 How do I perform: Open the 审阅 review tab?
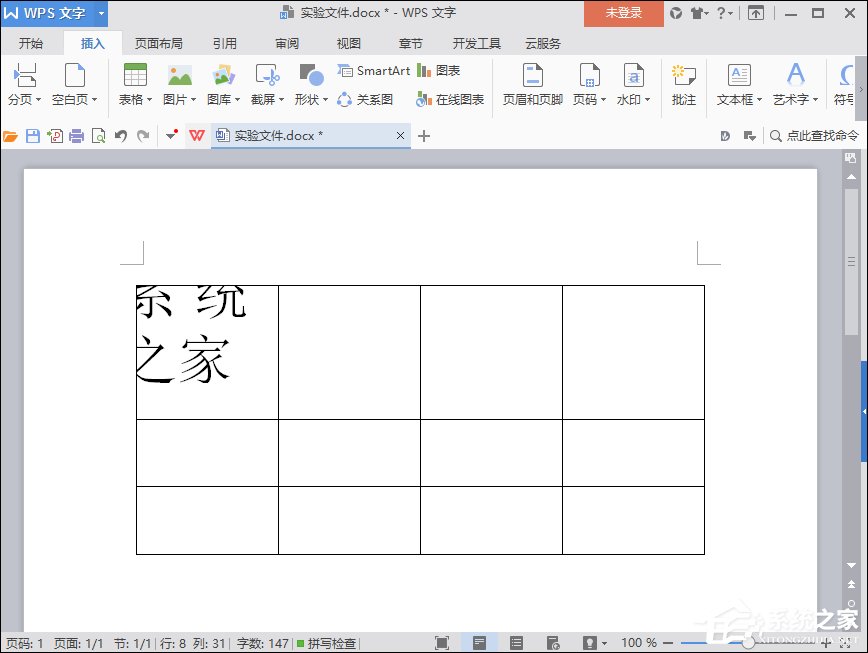[286, 43]
